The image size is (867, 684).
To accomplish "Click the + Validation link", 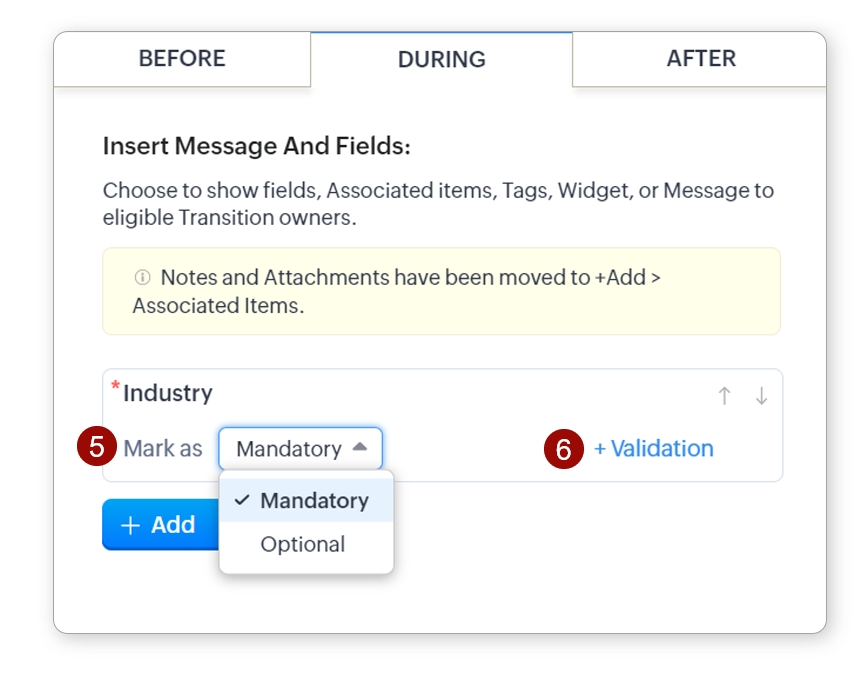I will [x=654, y=449].
